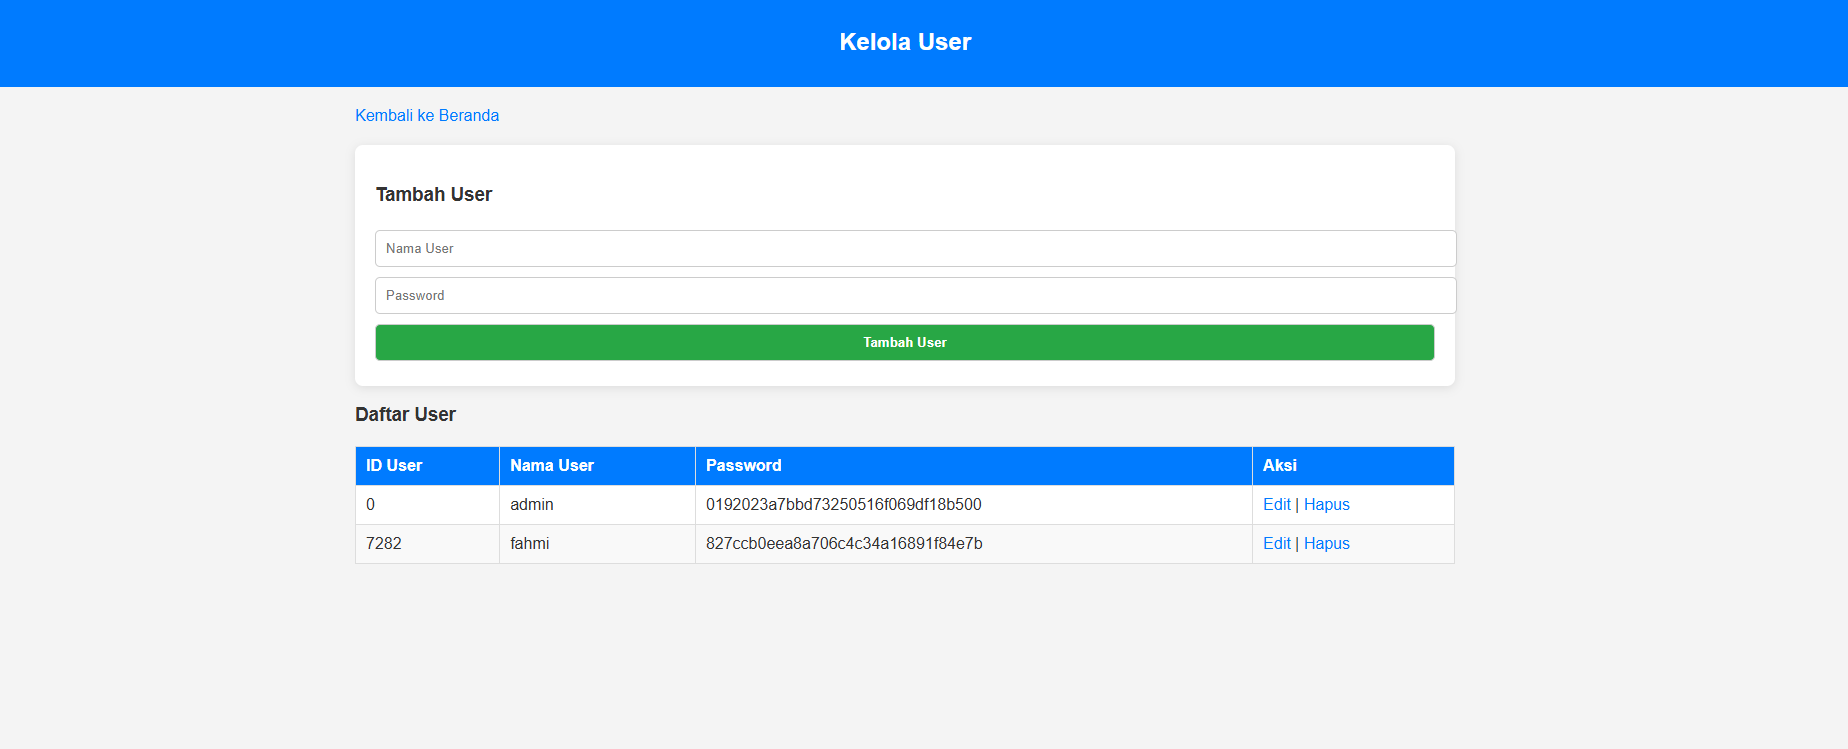This screenshot has width=1848, height=749.
Task: Click the Tambah User form heading
Action: coord(434,195)
